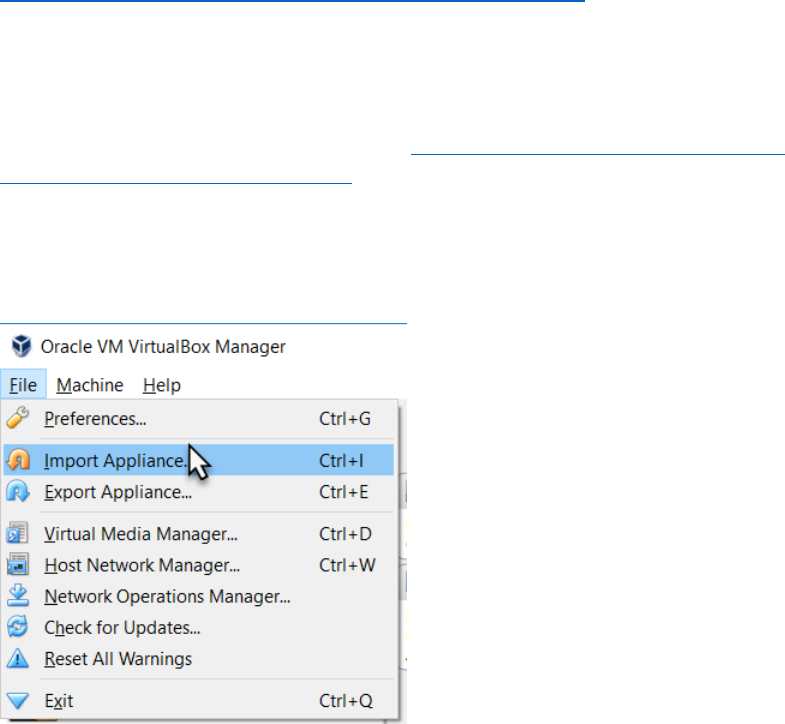
Task: Open the Machine menu
Action: click(x=90, y=385)
